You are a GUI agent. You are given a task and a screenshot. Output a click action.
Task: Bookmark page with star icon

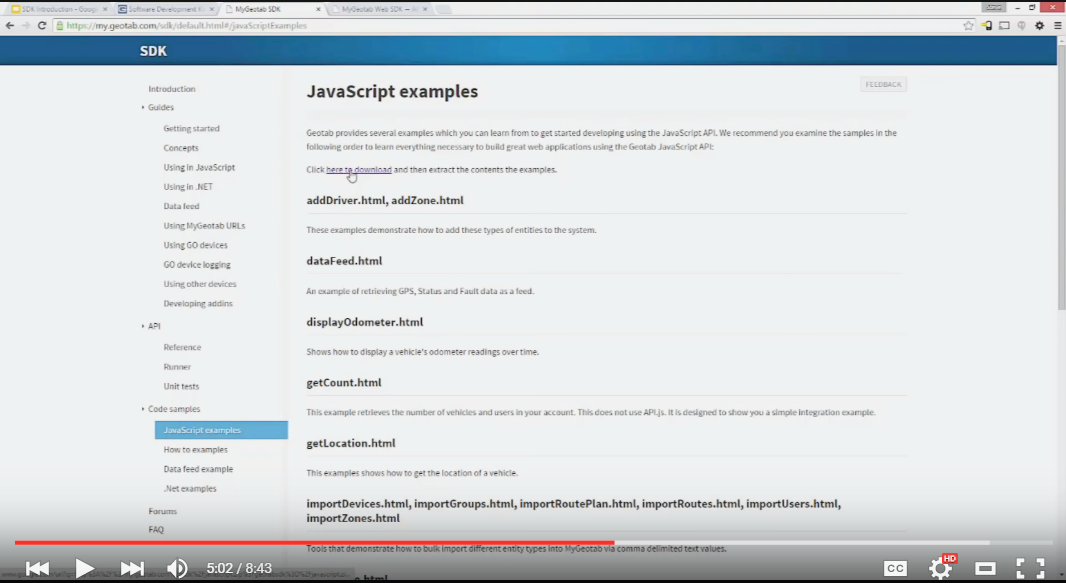[x=968, y=25]
